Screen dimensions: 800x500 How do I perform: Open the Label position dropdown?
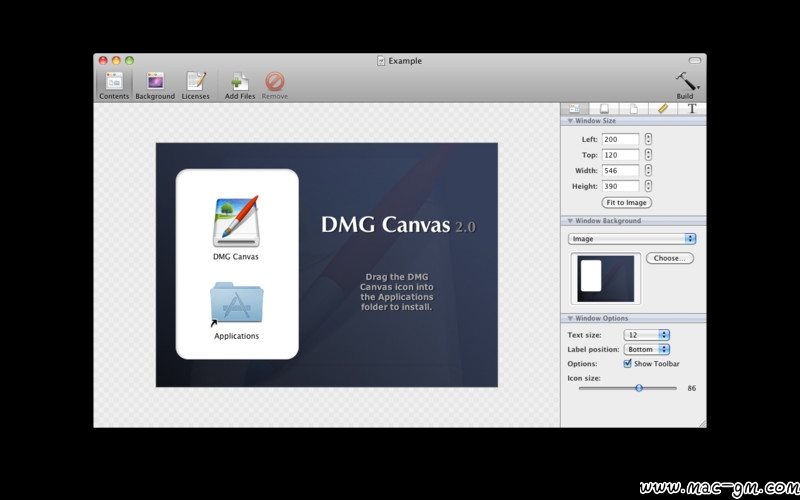646,349
